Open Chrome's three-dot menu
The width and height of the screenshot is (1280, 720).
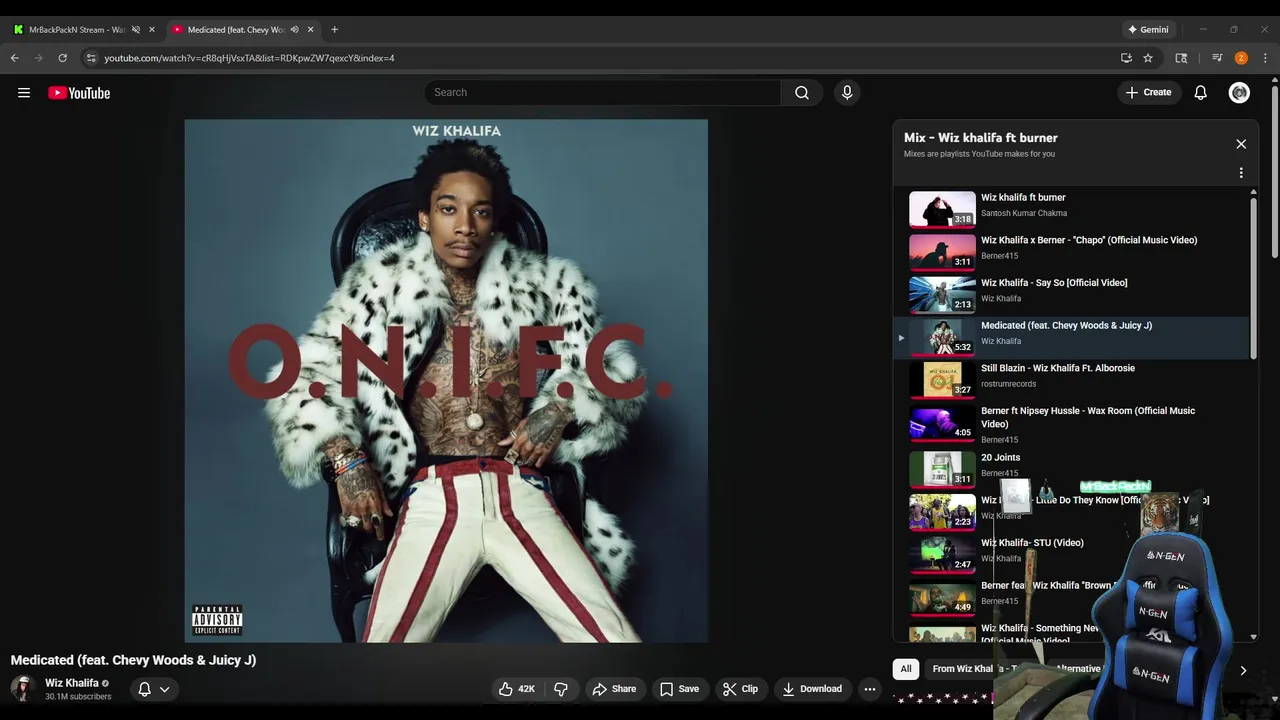tap(1265, 58)
